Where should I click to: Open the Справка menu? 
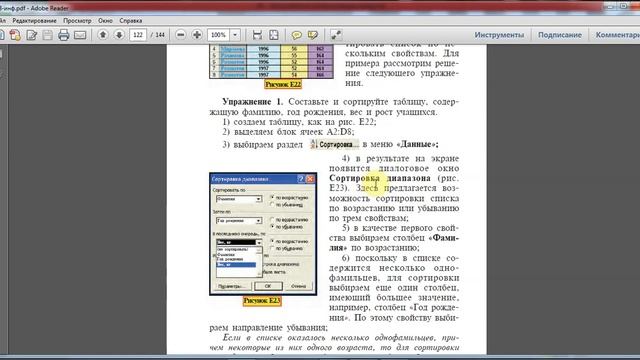[131, 20]
